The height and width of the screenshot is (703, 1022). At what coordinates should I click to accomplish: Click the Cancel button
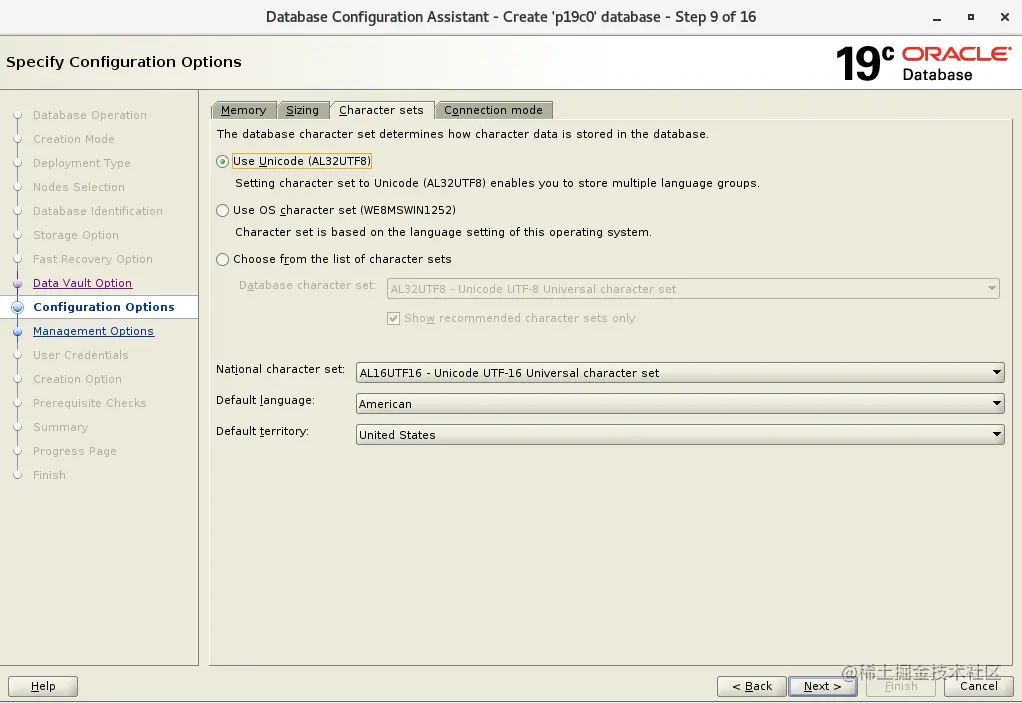(x=978, y=686)
